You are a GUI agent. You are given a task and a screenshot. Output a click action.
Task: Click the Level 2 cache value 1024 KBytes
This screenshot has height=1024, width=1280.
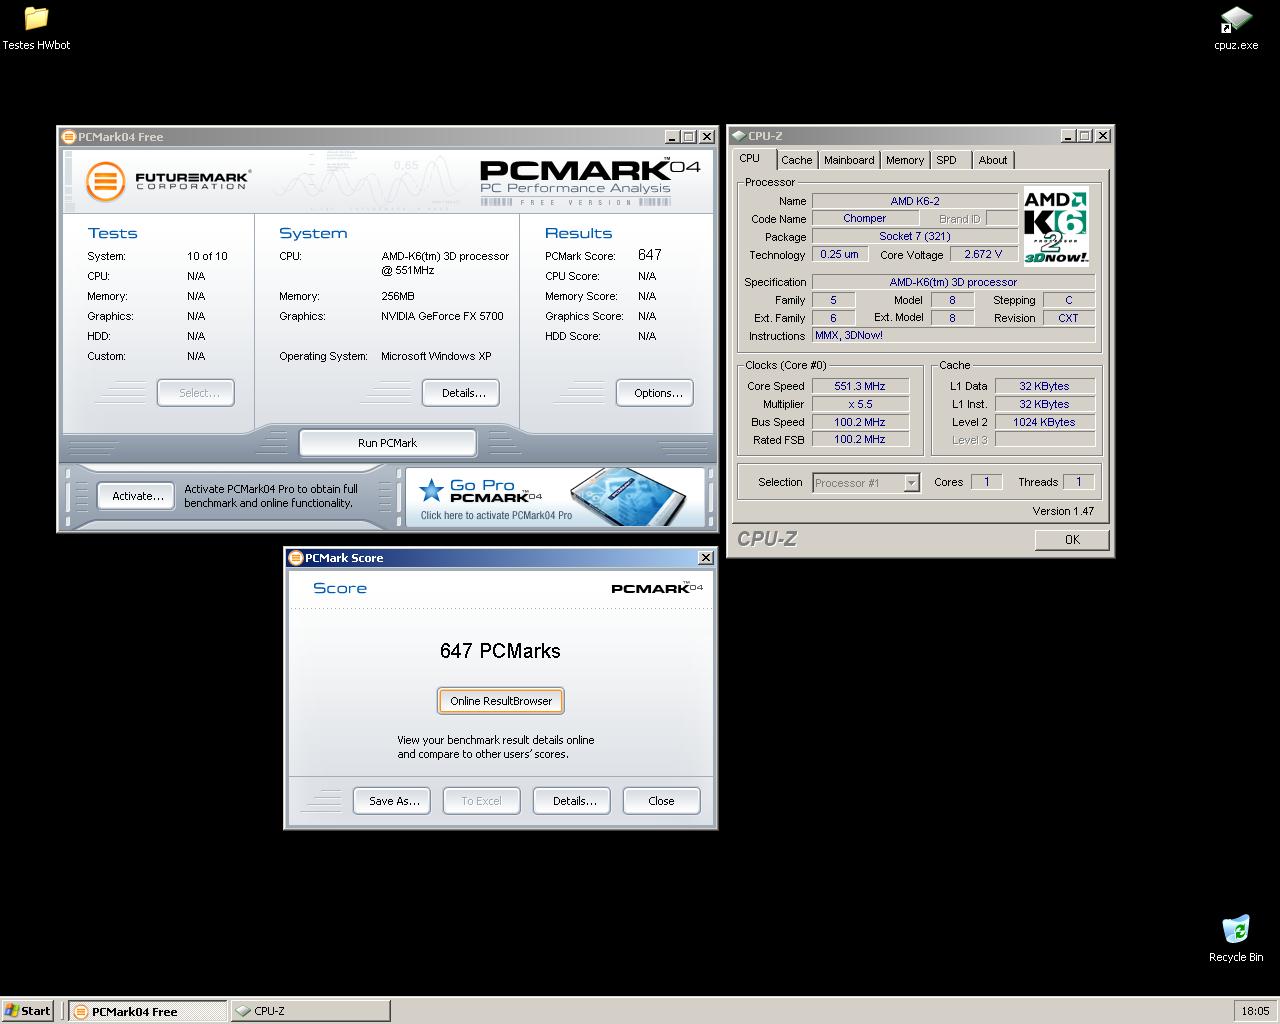[1045, 422]
